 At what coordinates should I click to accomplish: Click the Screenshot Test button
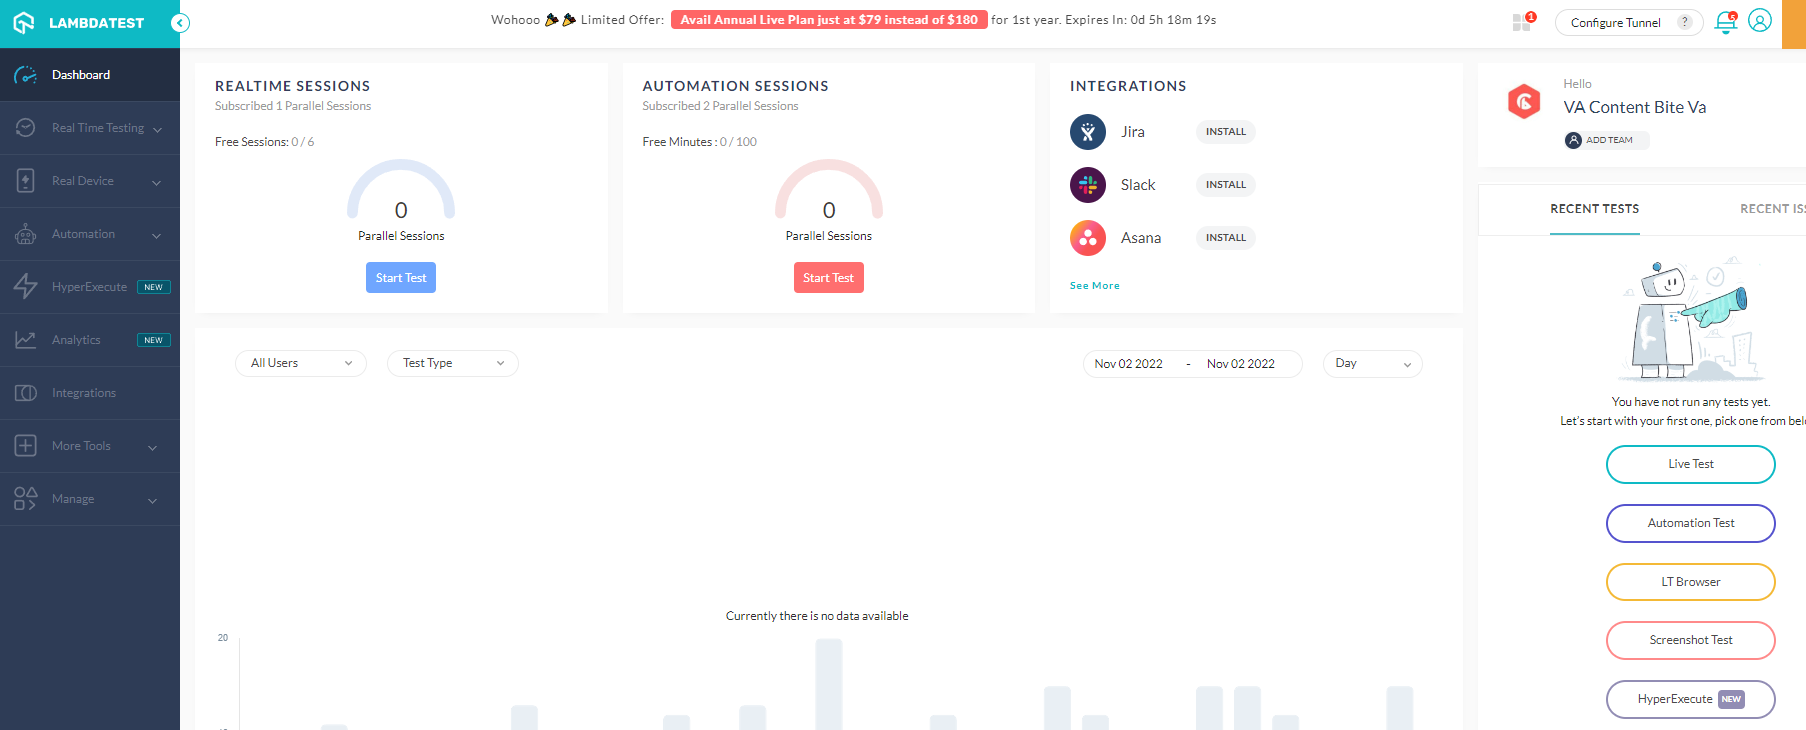(x=1691, y=640)
